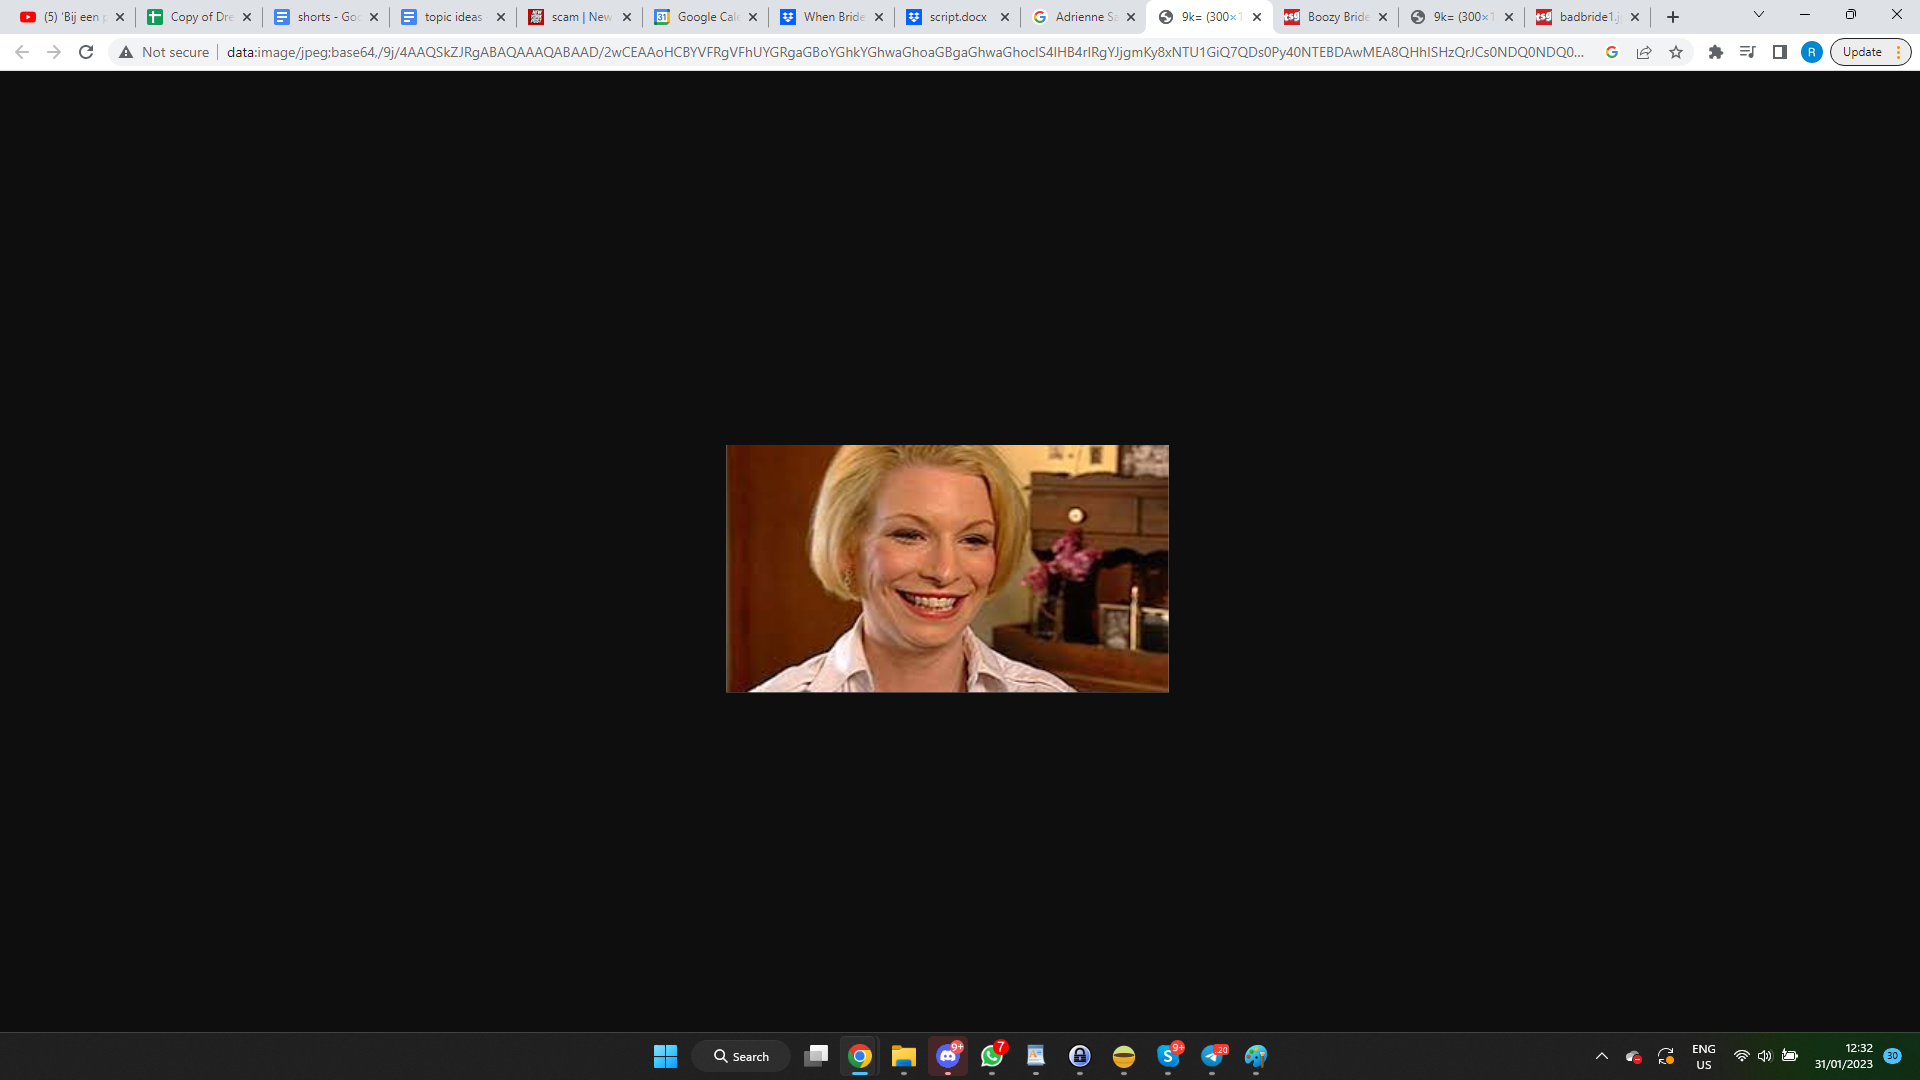1920x1080 pixels.
Task: Click the share page icon
Action: tap(1644, 52)
